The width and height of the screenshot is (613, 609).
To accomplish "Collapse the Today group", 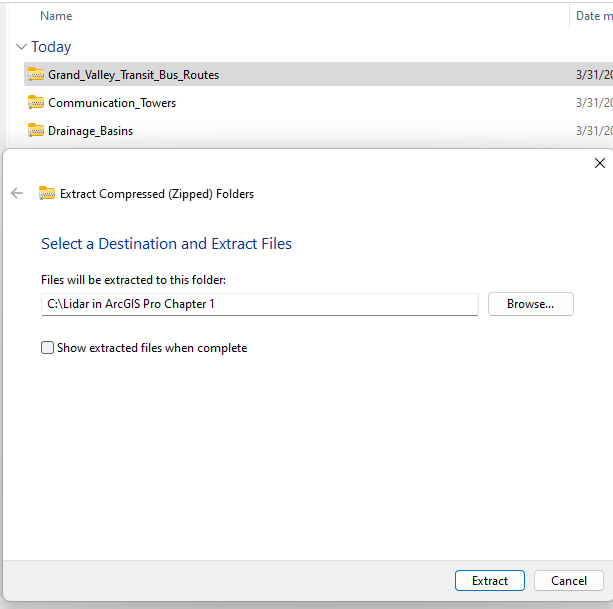I will [21, 47].
